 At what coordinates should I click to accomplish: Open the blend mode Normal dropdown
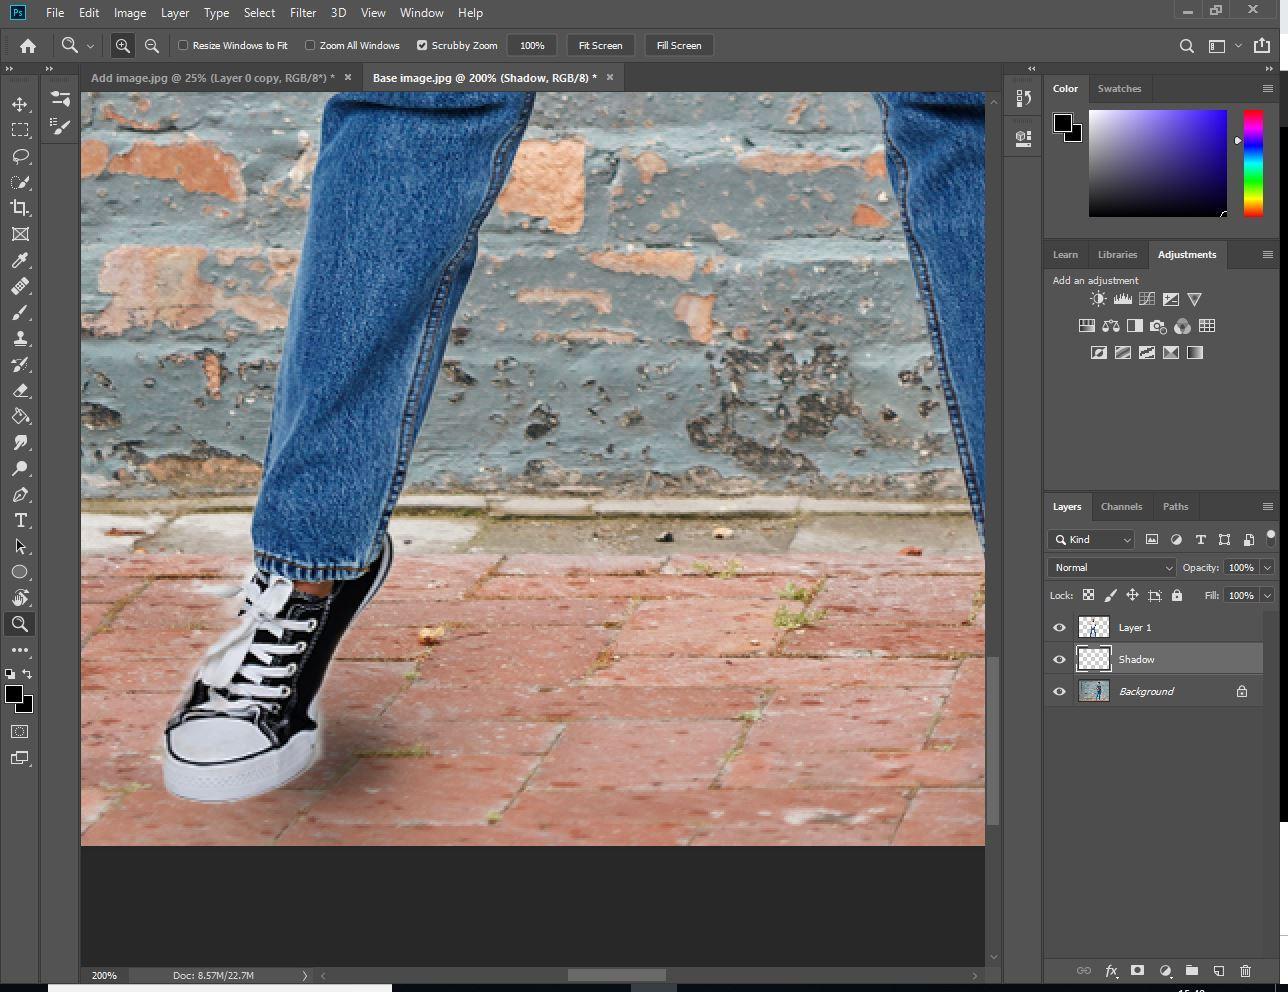(x=1112, y=567)
